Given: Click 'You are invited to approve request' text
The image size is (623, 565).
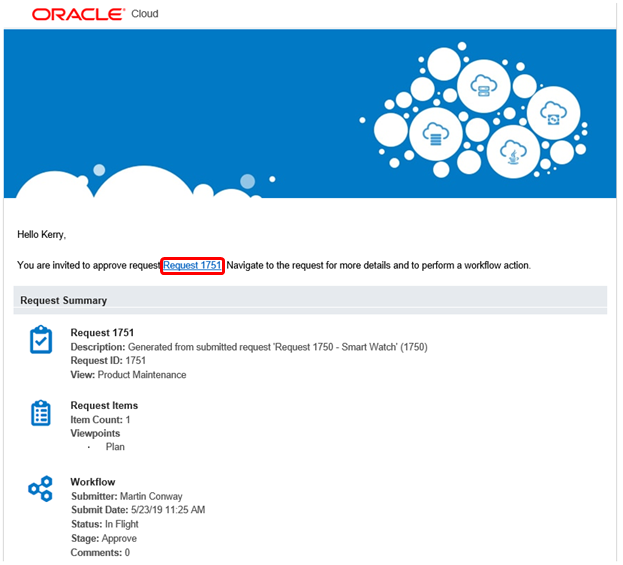Looking at the screenshot, I should [x=89, y=265].
